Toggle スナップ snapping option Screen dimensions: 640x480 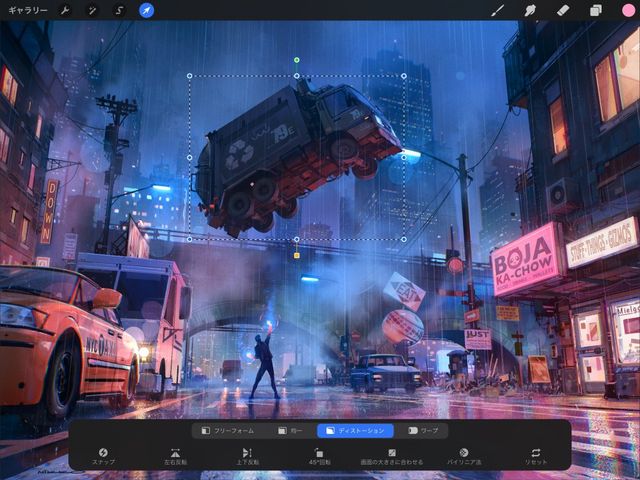coord(103,456)
